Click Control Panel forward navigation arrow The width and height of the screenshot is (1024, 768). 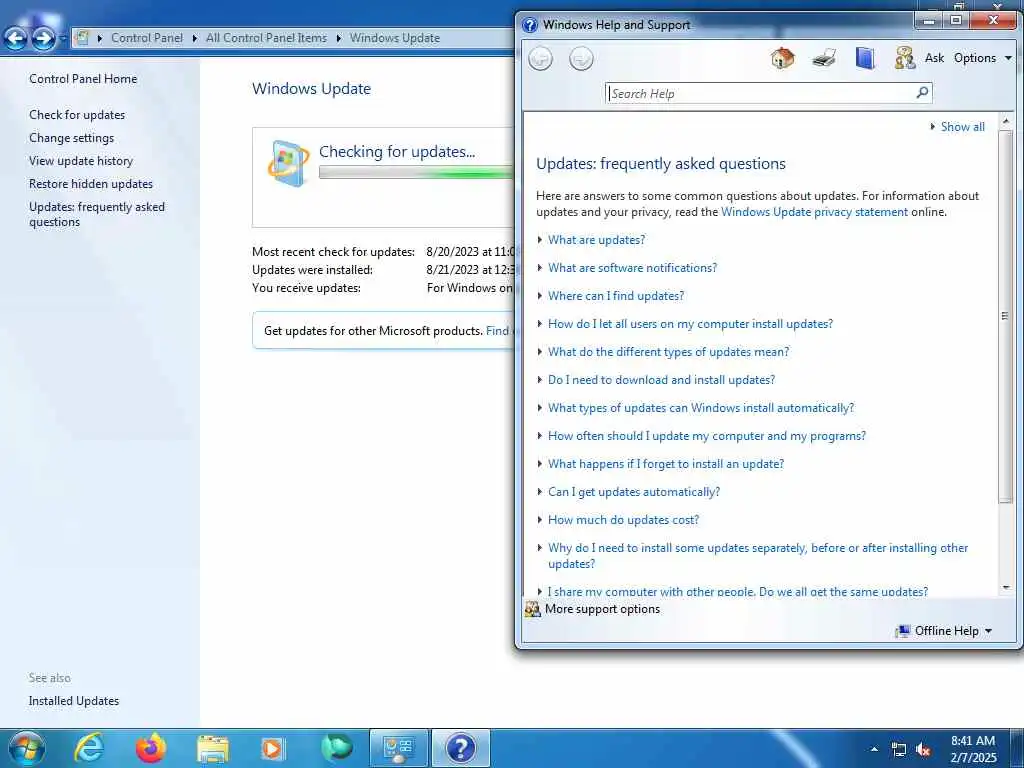[x=43, y=38]
